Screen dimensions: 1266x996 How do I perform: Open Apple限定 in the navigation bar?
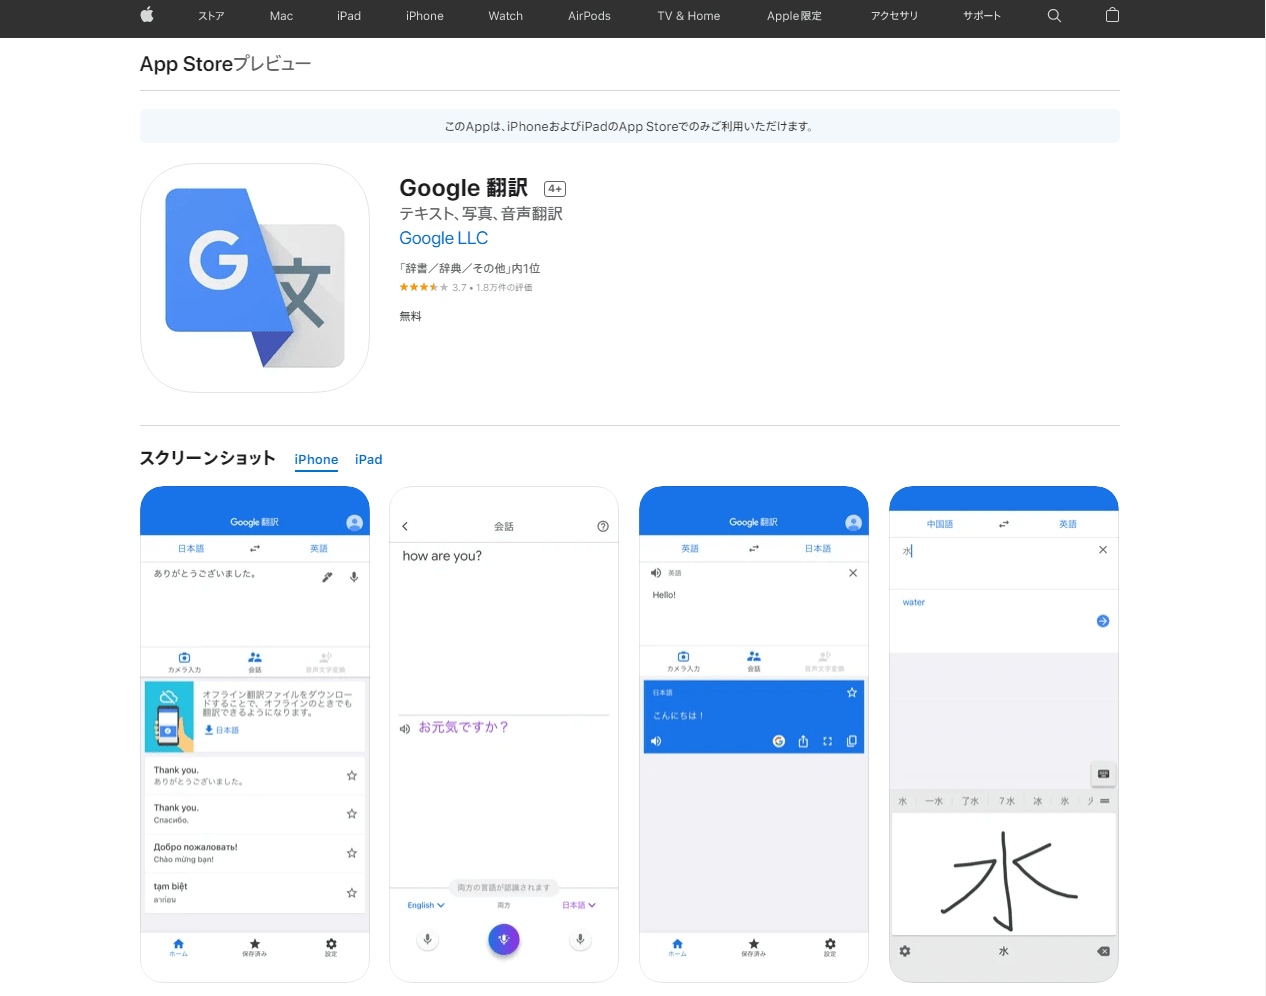coord(794,16)
